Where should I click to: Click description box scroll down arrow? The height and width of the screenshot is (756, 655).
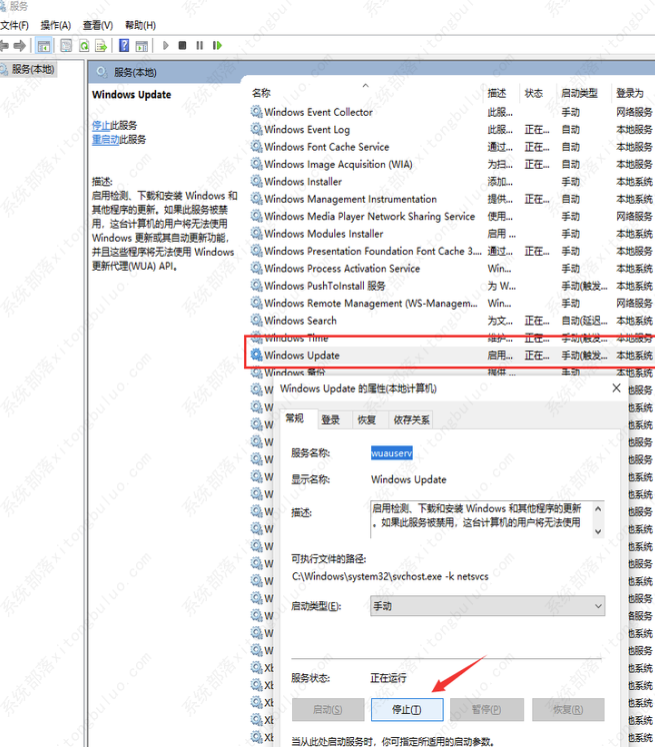(x=598, y=531)
